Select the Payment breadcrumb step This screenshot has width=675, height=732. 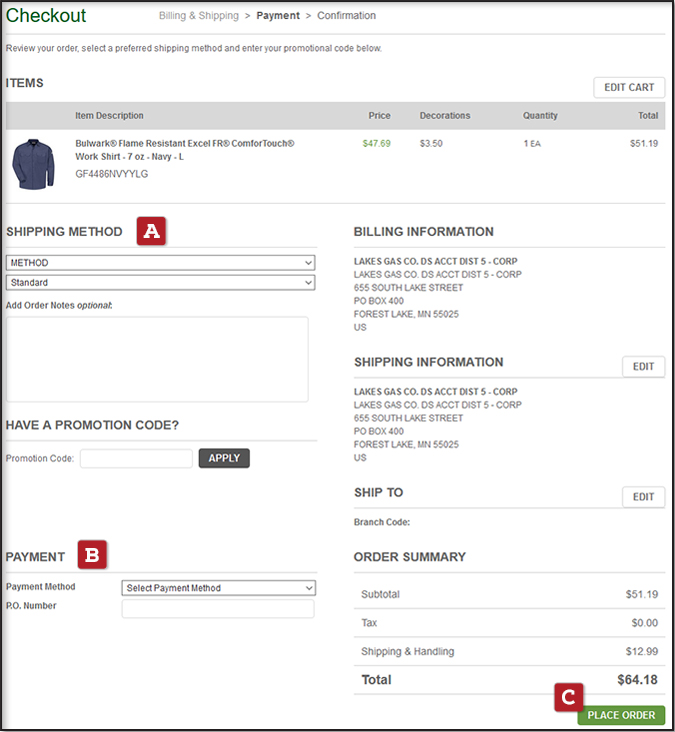pyautogui.click(x=278, y=16)
